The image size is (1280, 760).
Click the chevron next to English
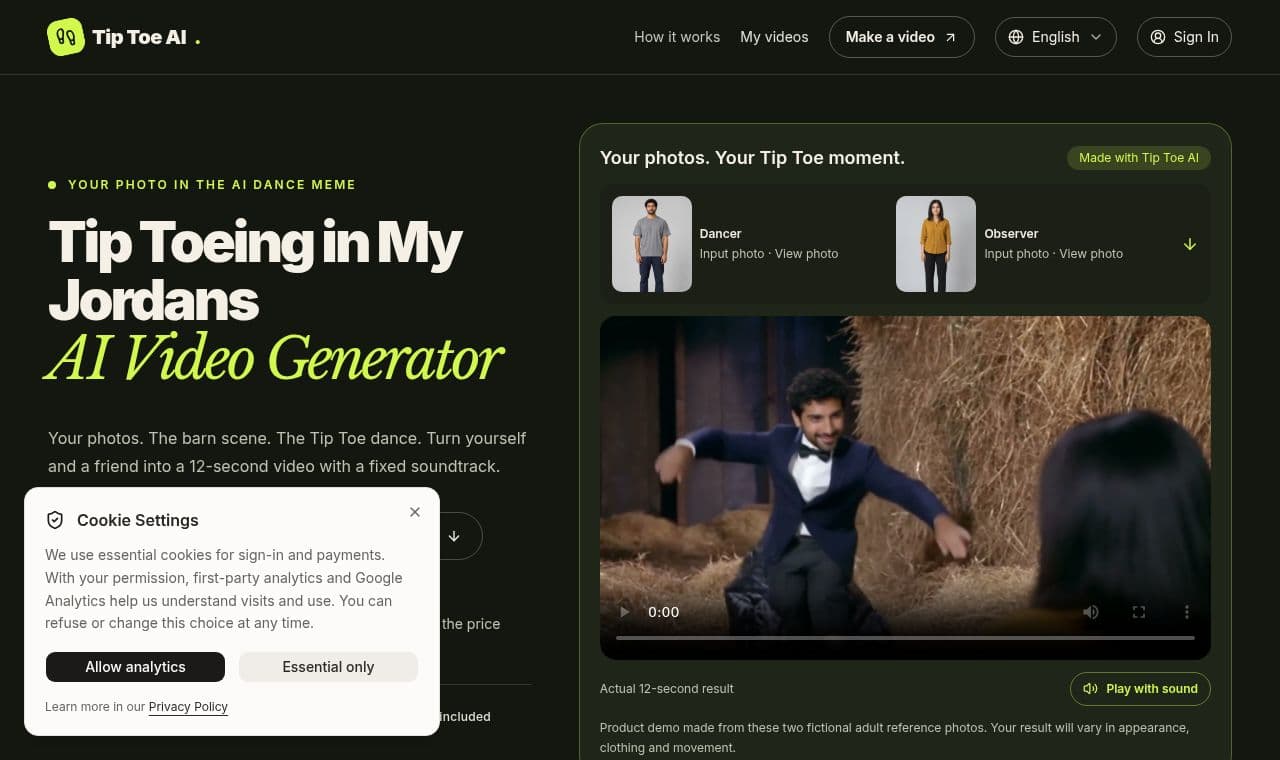click(1096, 37)
